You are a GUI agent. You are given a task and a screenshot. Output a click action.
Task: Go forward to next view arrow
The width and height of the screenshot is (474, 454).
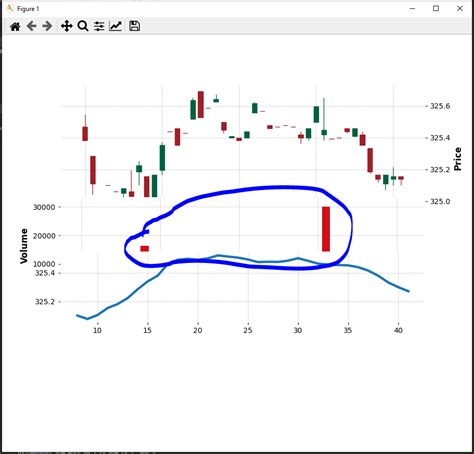(x=47, y=26)
